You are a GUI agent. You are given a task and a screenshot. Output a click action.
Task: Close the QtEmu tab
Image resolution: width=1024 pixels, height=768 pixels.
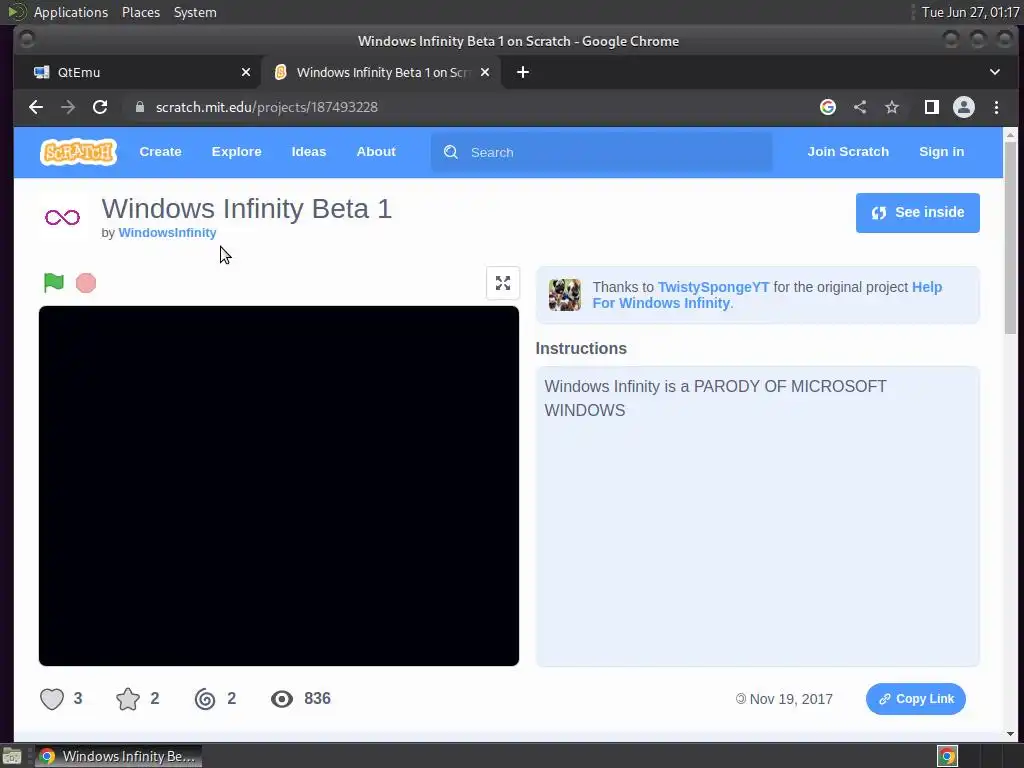tap(246, 72)
